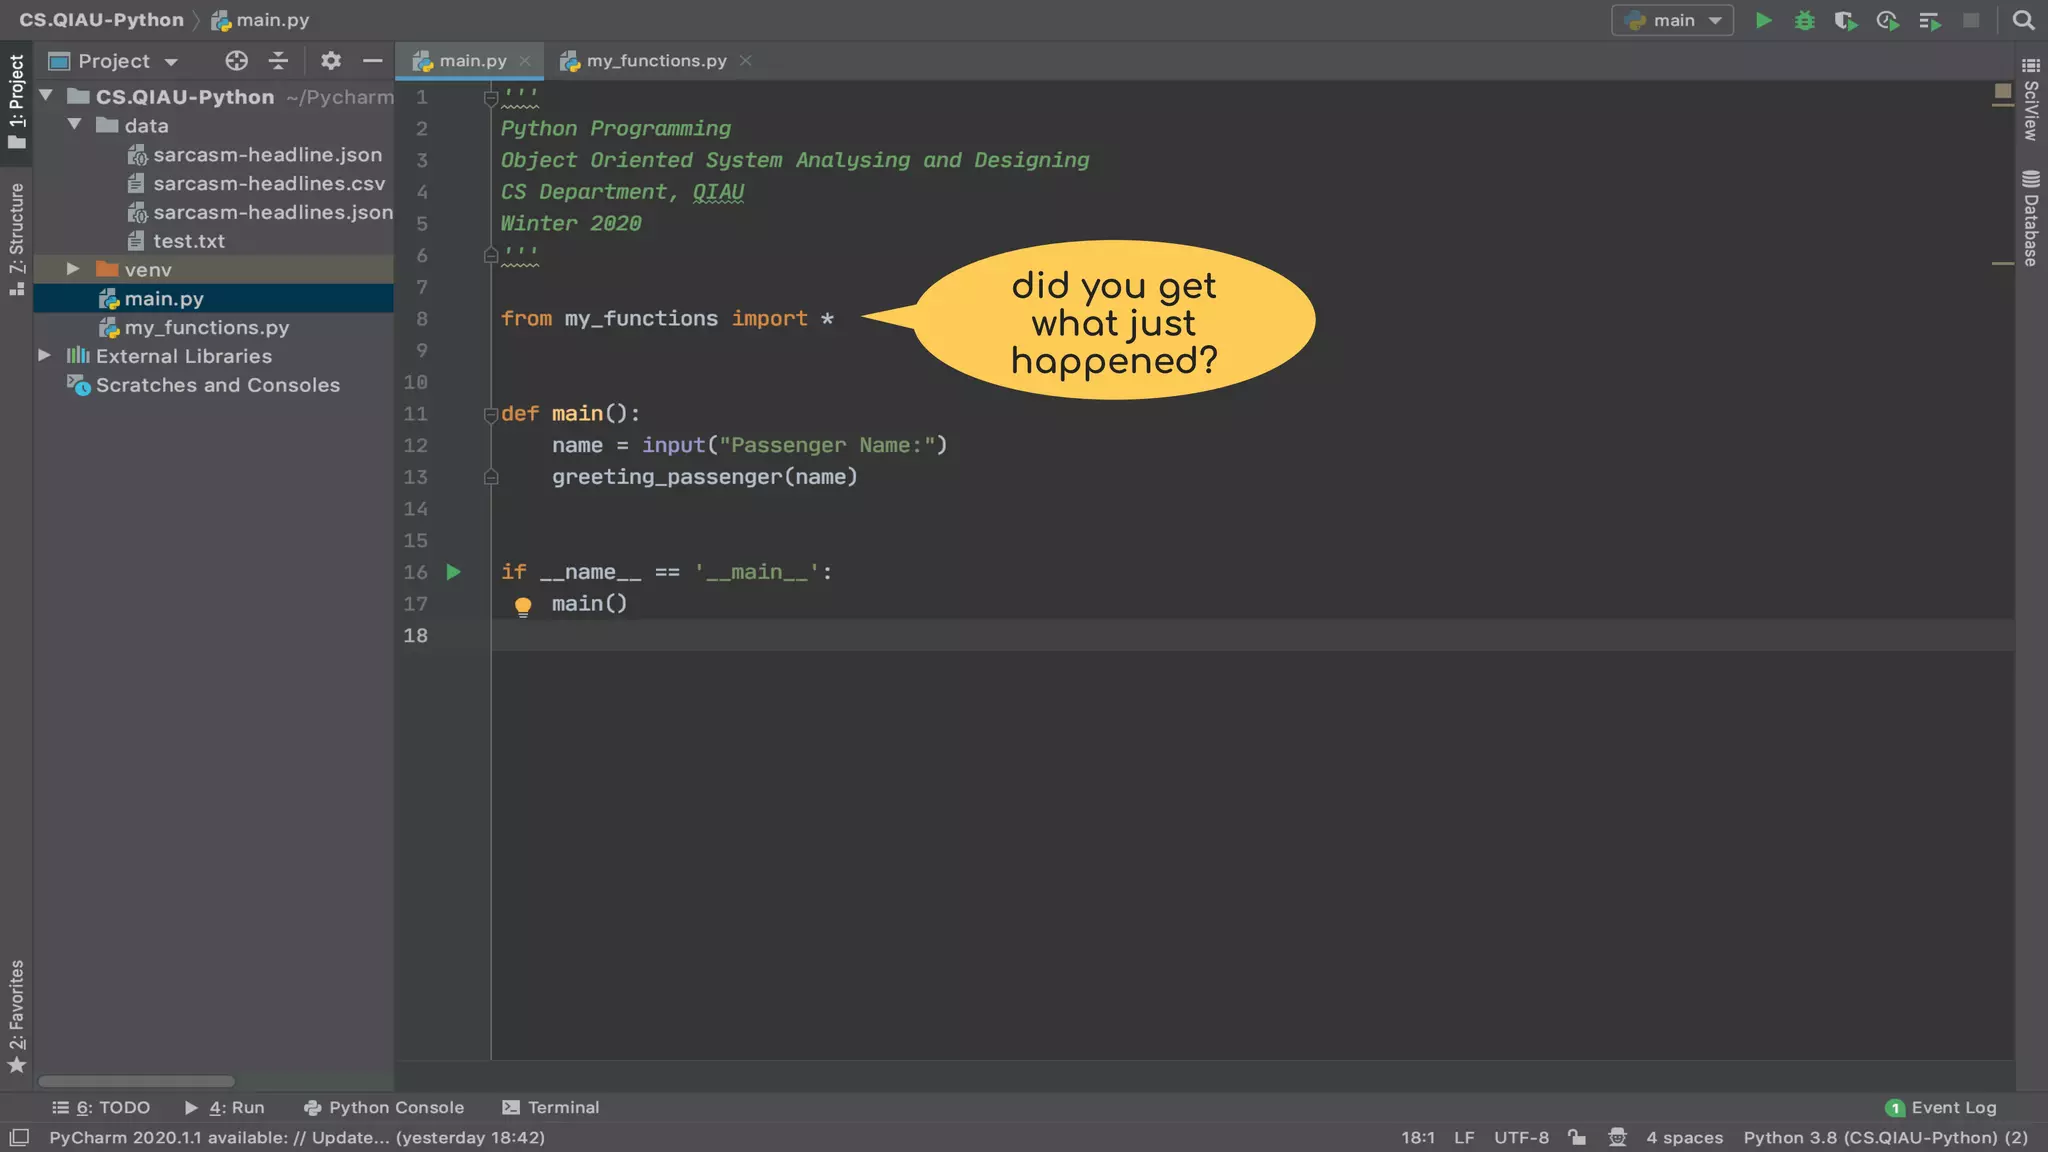
Task: Open Python 3.8 interpreter selector
Action: pos(1886,1137)
